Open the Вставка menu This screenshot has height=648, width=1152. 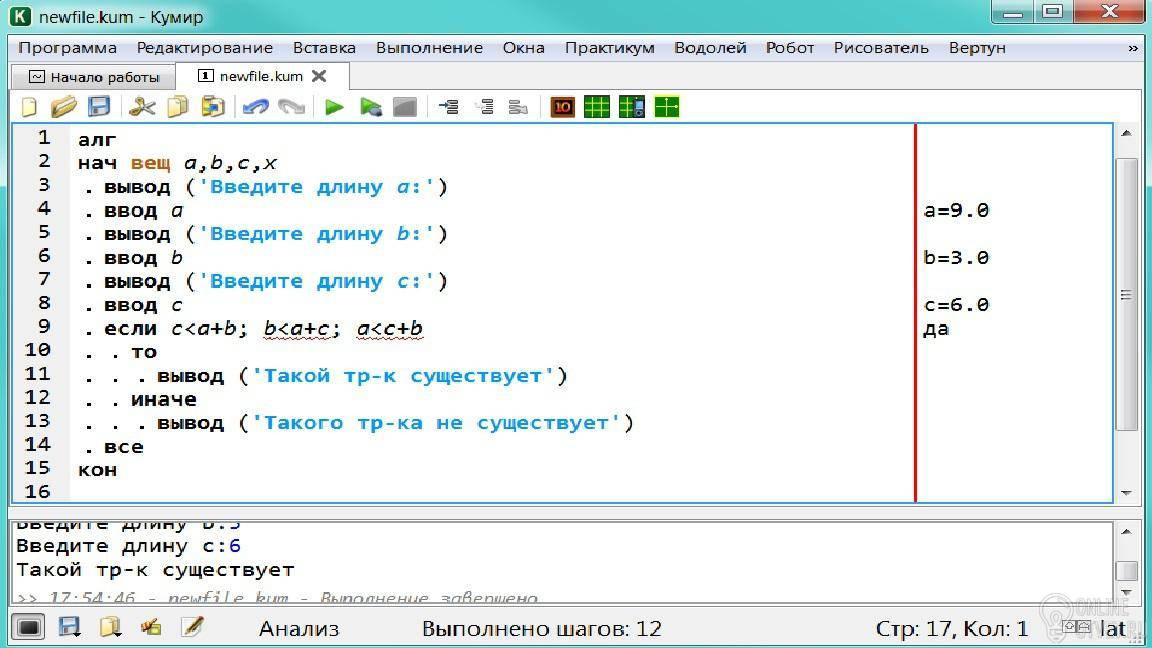[x=324, y=48]
